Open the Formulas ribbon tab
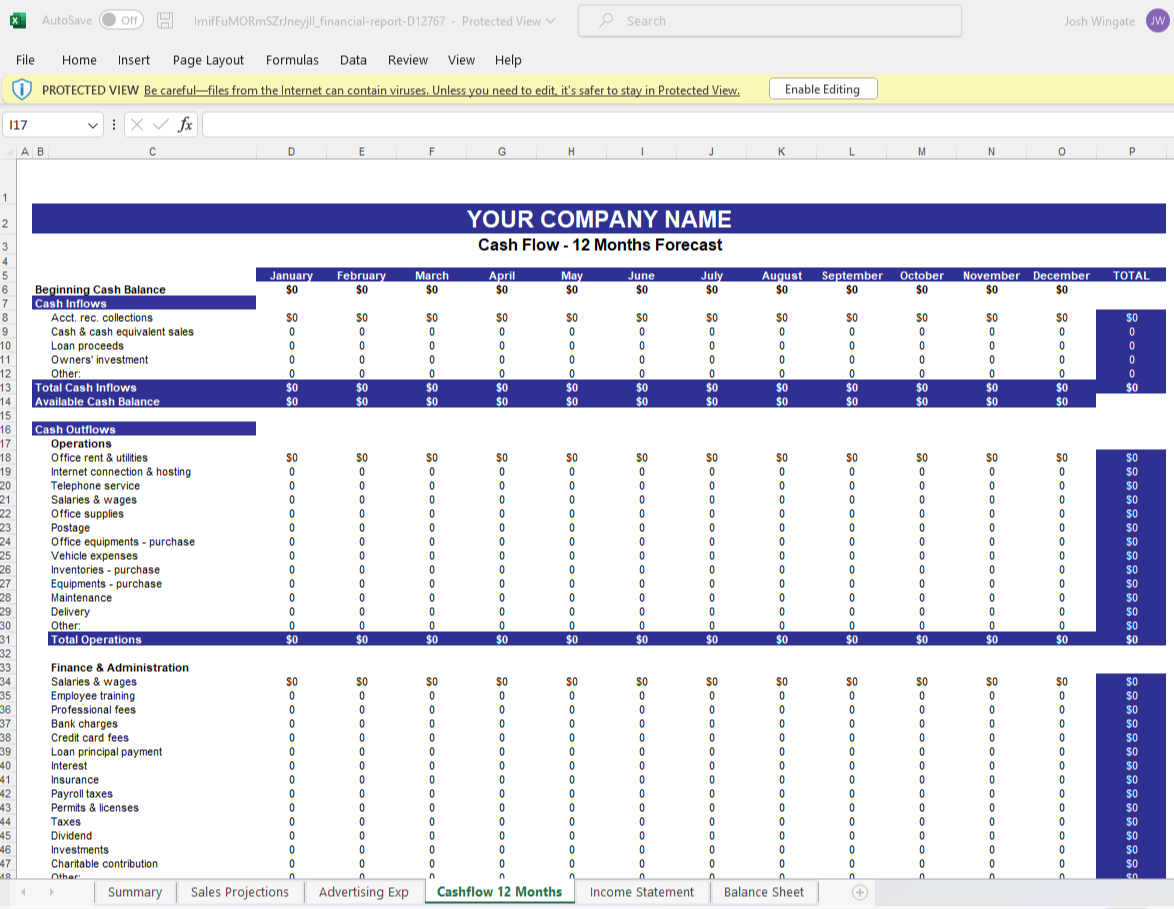Image resolution: width=1174 pixels, height=909 pixels. pos(292,60)
